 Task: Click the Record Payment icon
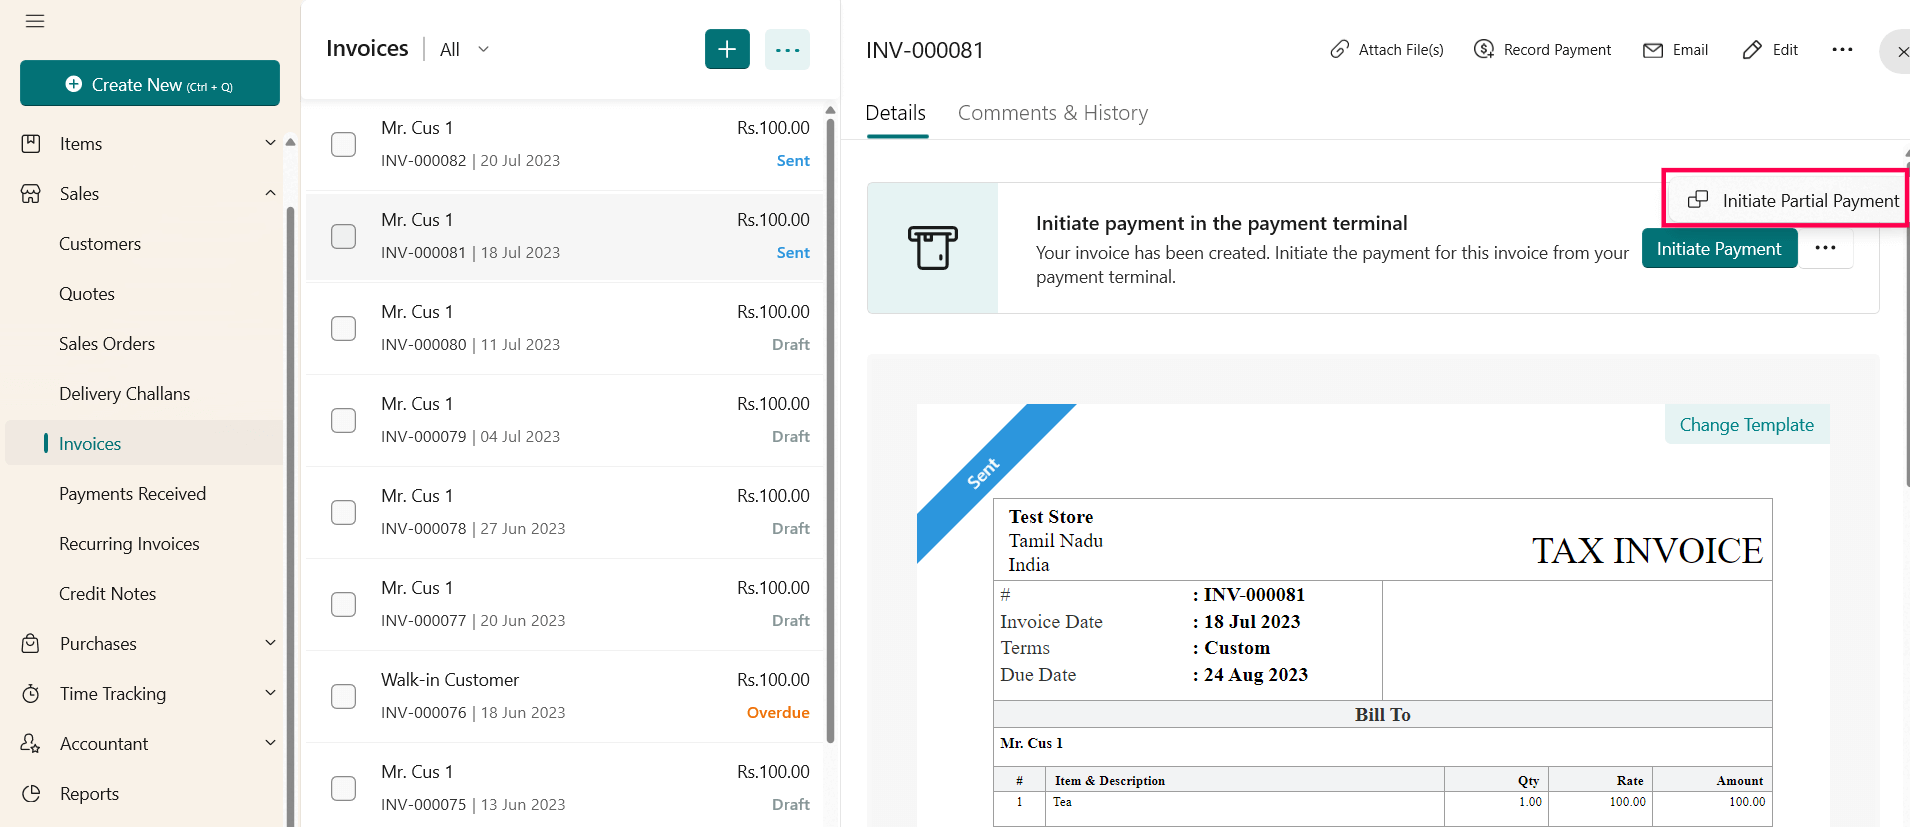click(x=1484, y=50)
